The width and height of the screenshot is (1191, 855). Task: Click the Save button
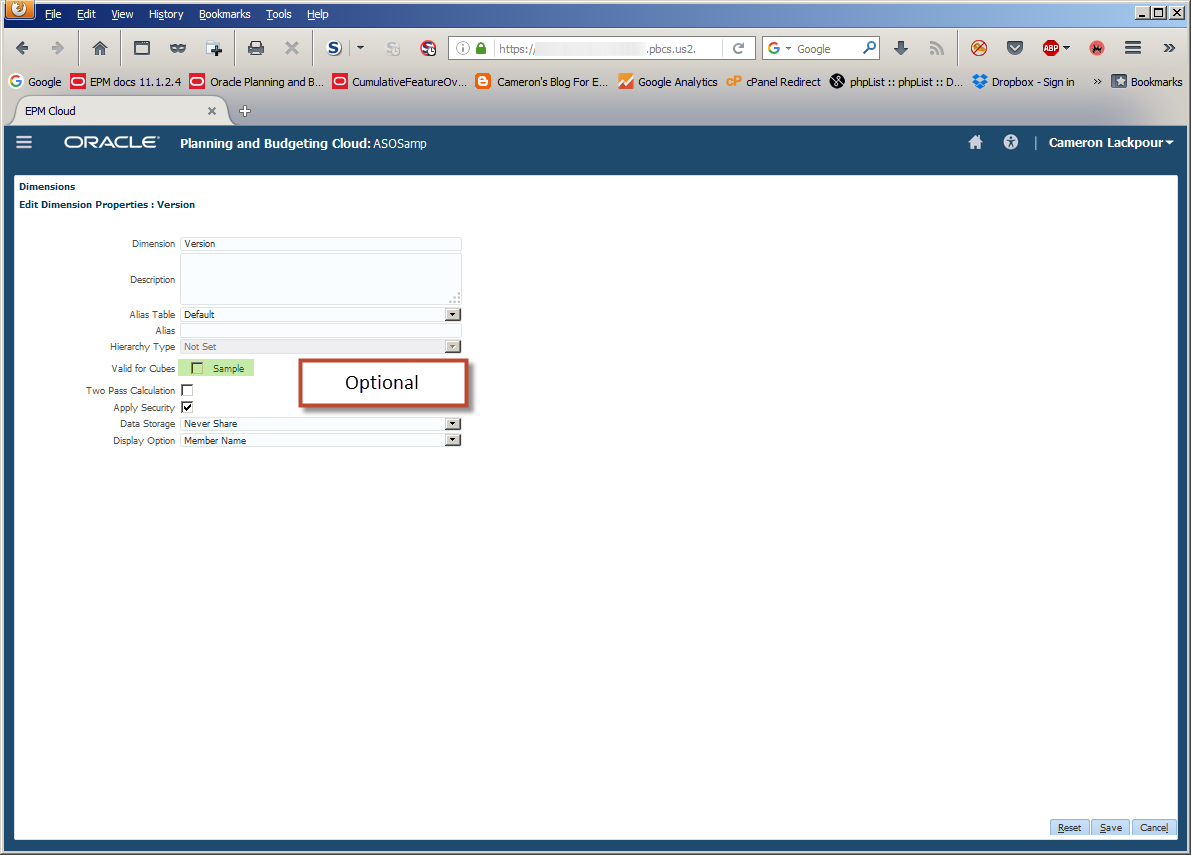coord(1110,828)
